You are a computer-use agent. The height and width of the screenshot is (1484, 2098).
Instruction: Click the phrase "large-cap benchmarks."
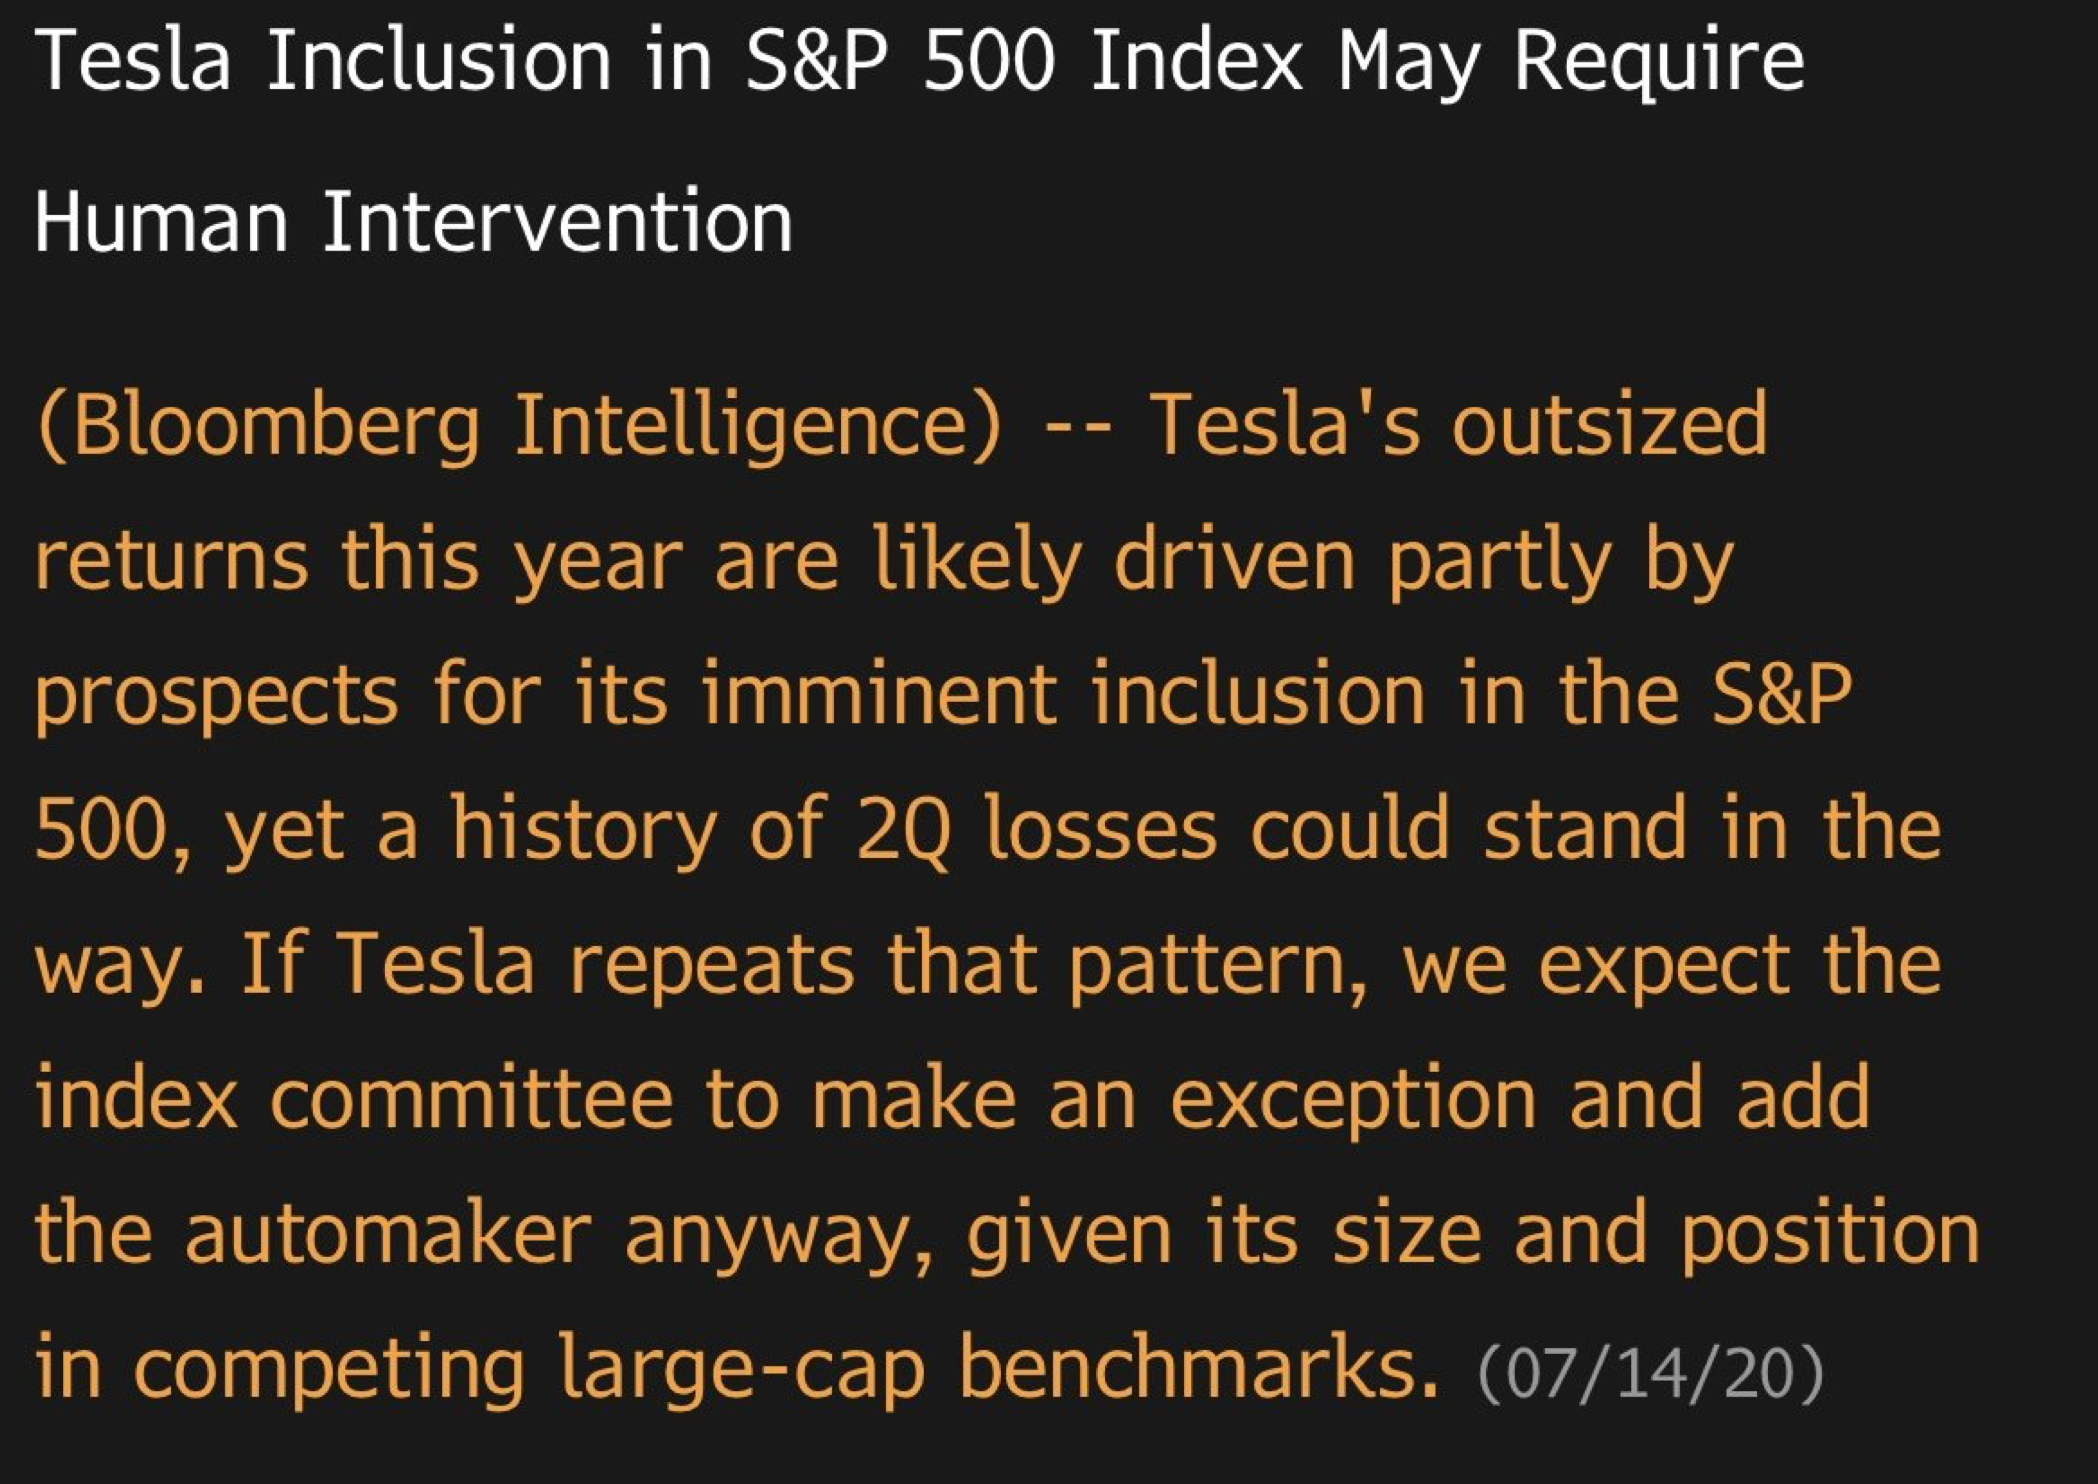coord(999,1369)
